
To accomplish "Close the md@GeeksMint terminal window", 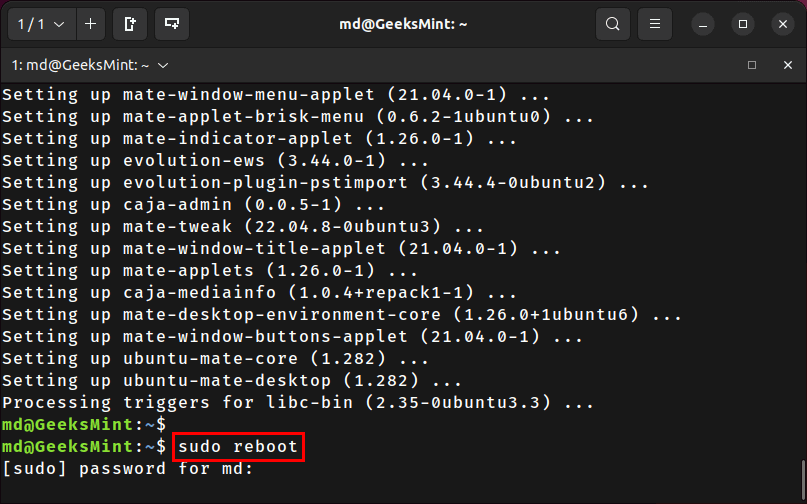I will (x=783, y=24).
